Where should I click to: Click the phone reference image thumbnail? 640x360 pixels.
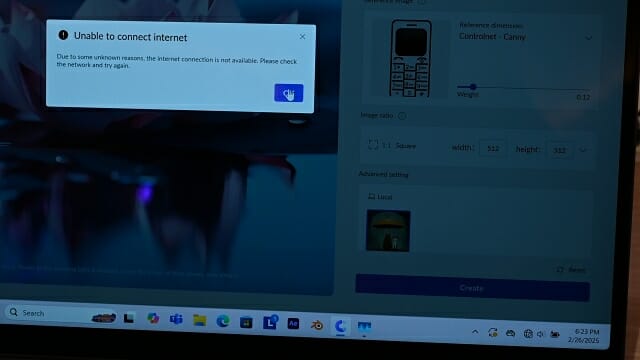411,58
